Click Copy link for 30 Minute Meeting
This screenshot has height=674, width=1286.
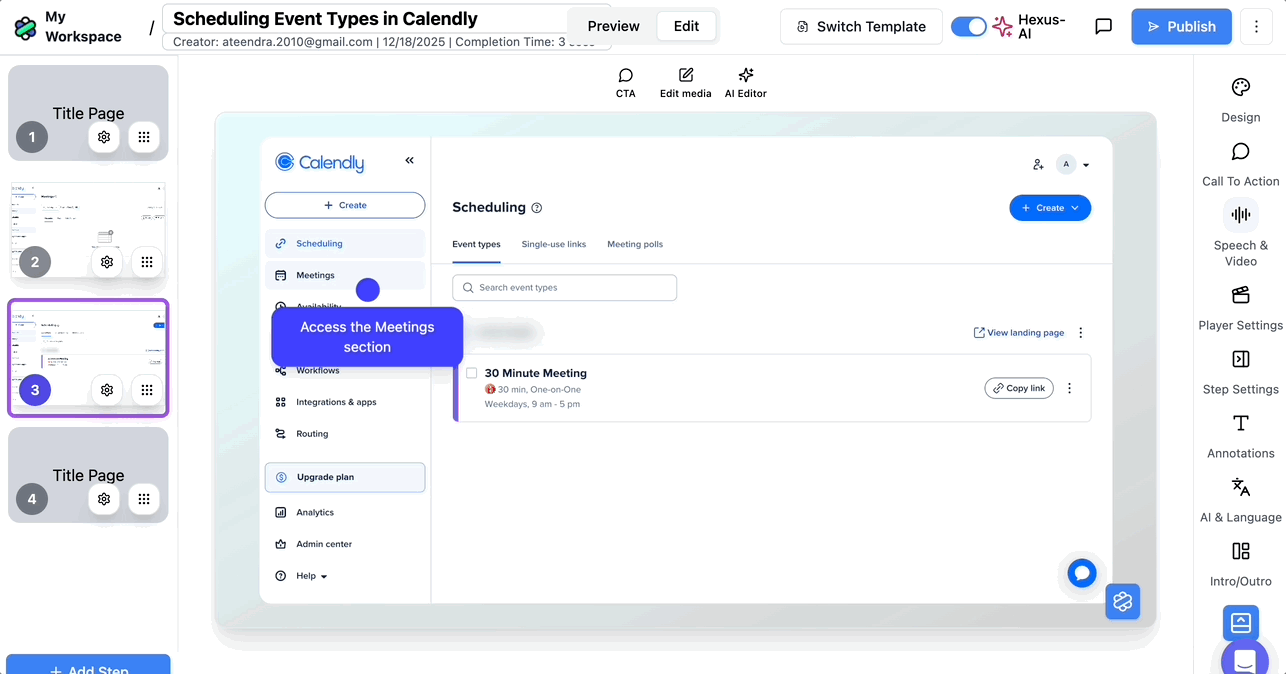pos(1019,388)
